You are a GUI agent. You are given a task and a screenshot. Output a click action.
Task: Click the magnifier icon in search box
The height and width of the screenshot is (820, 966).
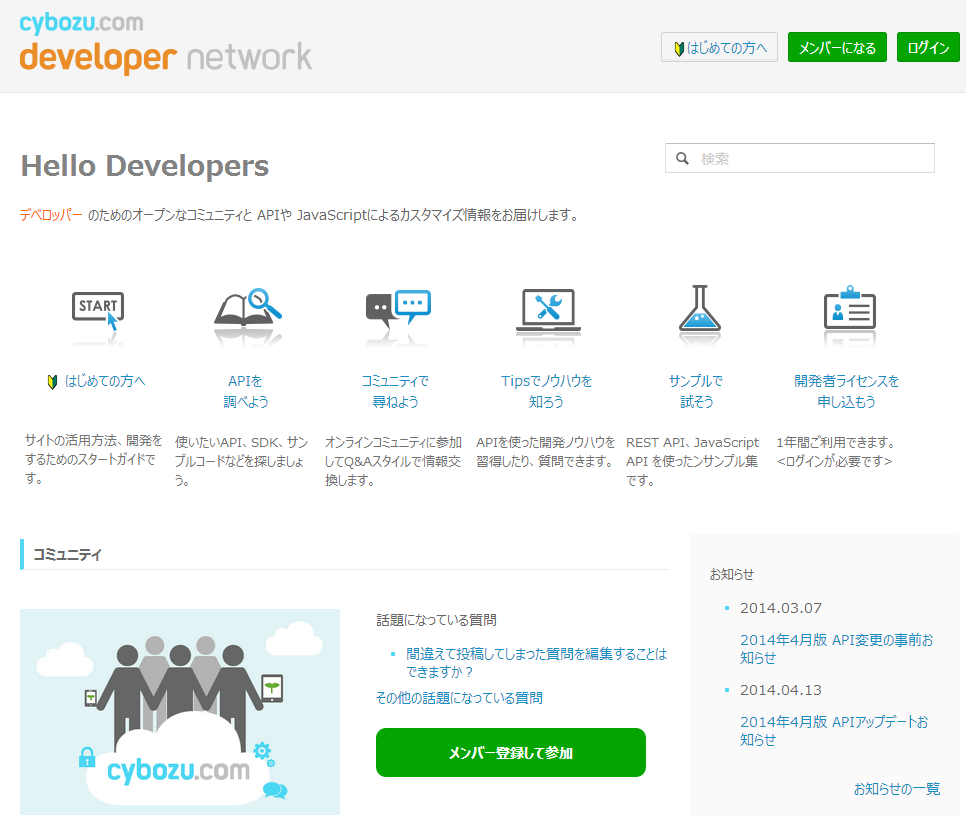[x=682, y=158]
